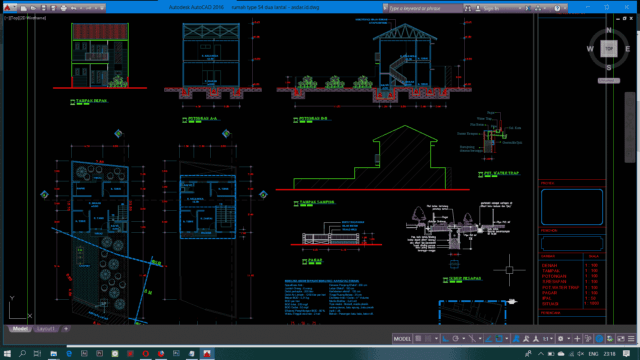This screenshot has height=360, width=640.
Task: Switch to the Layout1 tab
Action: pyautogui.click(x=46, y=329)
